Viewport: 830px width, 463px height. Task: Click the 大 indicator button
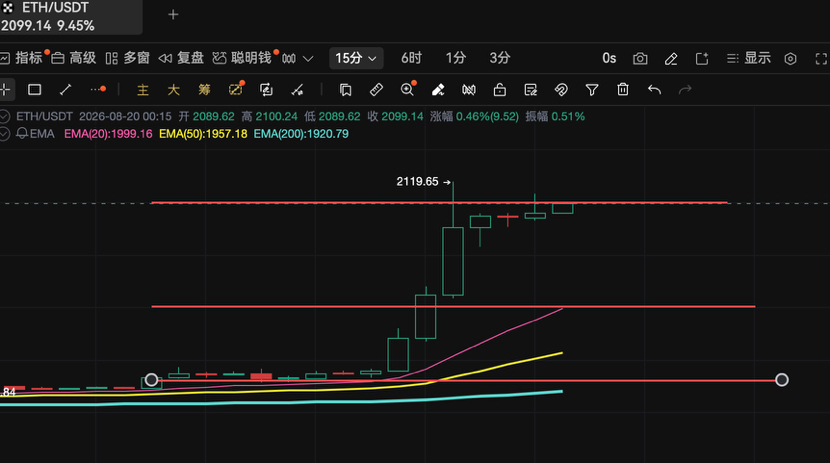tap(173, 90)
